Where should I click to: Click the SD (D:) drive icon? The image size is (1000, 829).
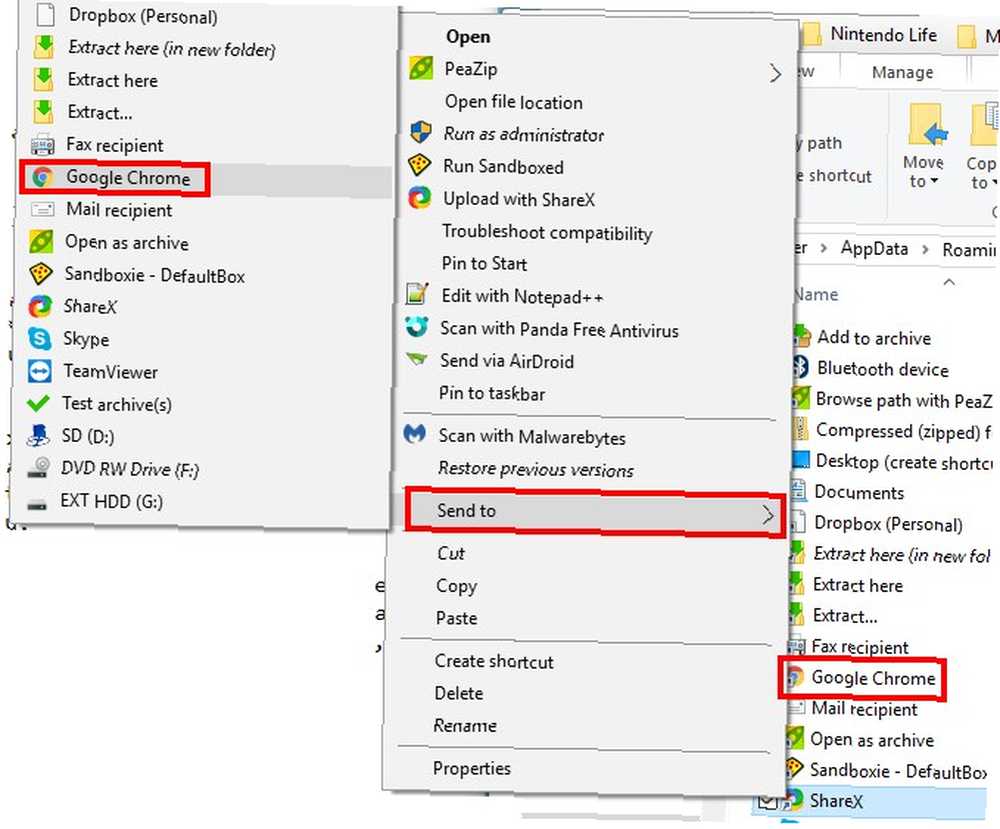pos(38,436)
